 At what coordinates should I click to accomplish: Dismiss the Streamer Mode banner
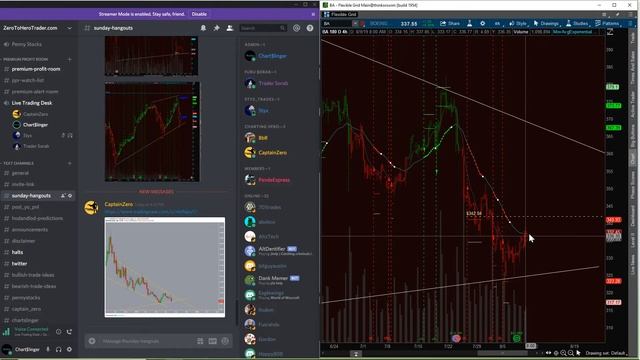pyautogui.click(x=313, y=14)
